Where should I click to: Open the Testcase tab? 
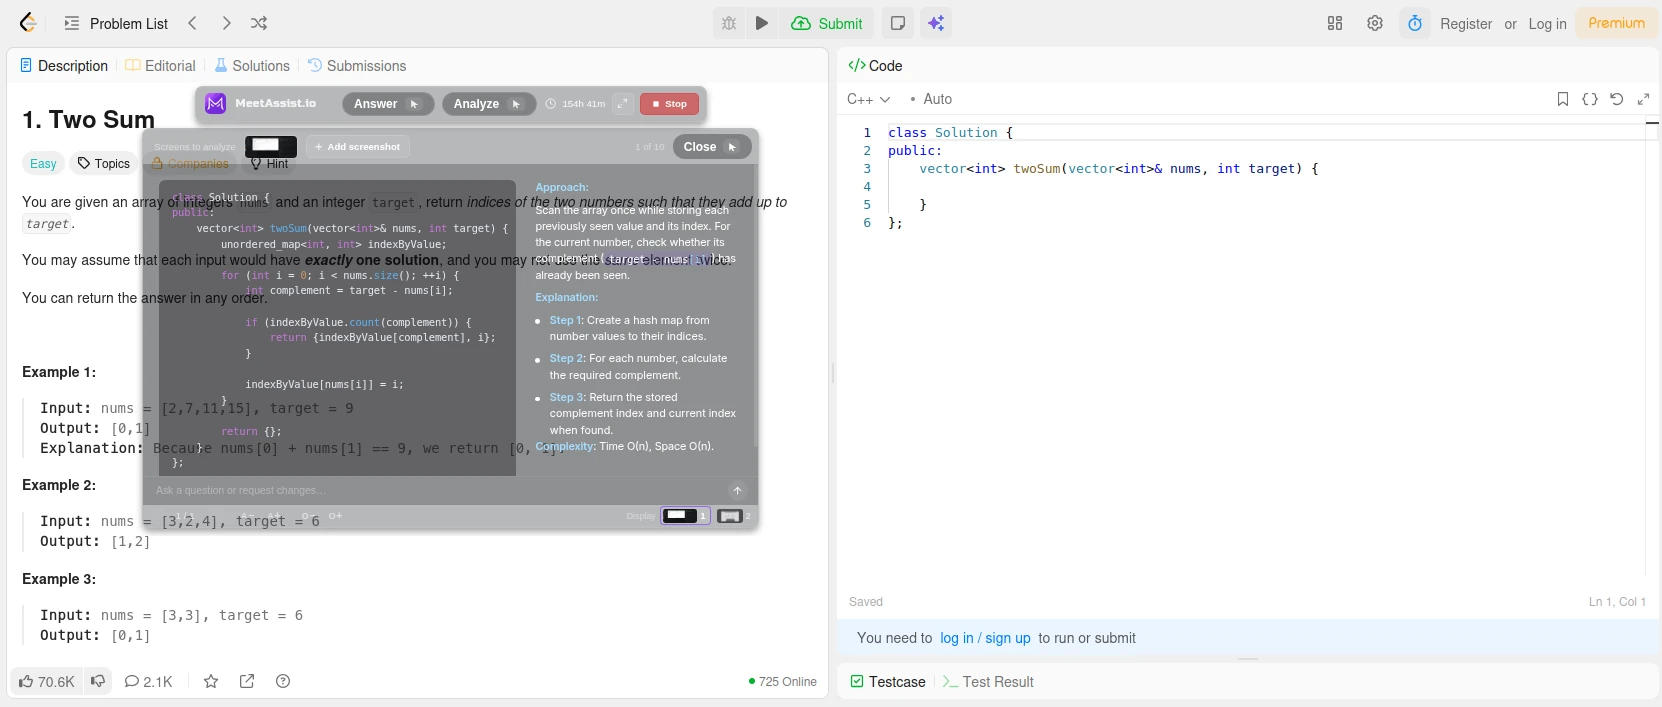[x=888, y=682]
